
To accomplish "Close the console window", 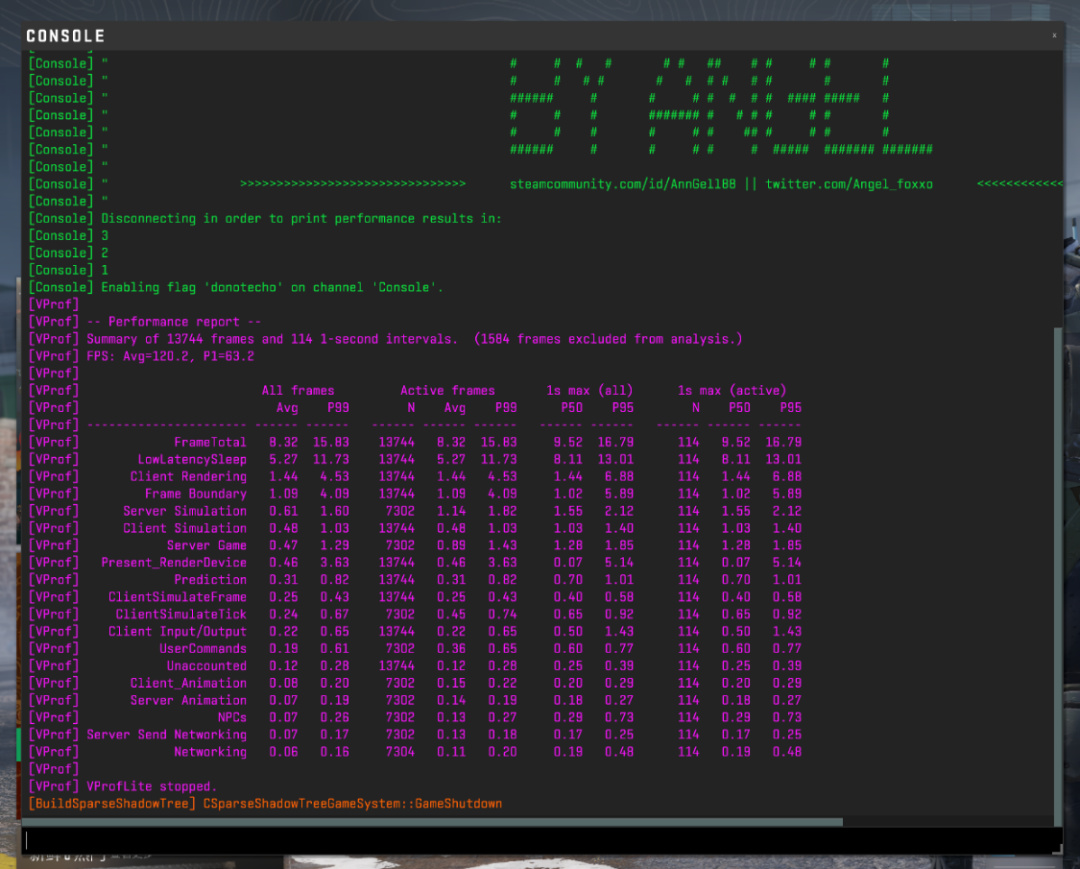I will tap(1054, 35).
